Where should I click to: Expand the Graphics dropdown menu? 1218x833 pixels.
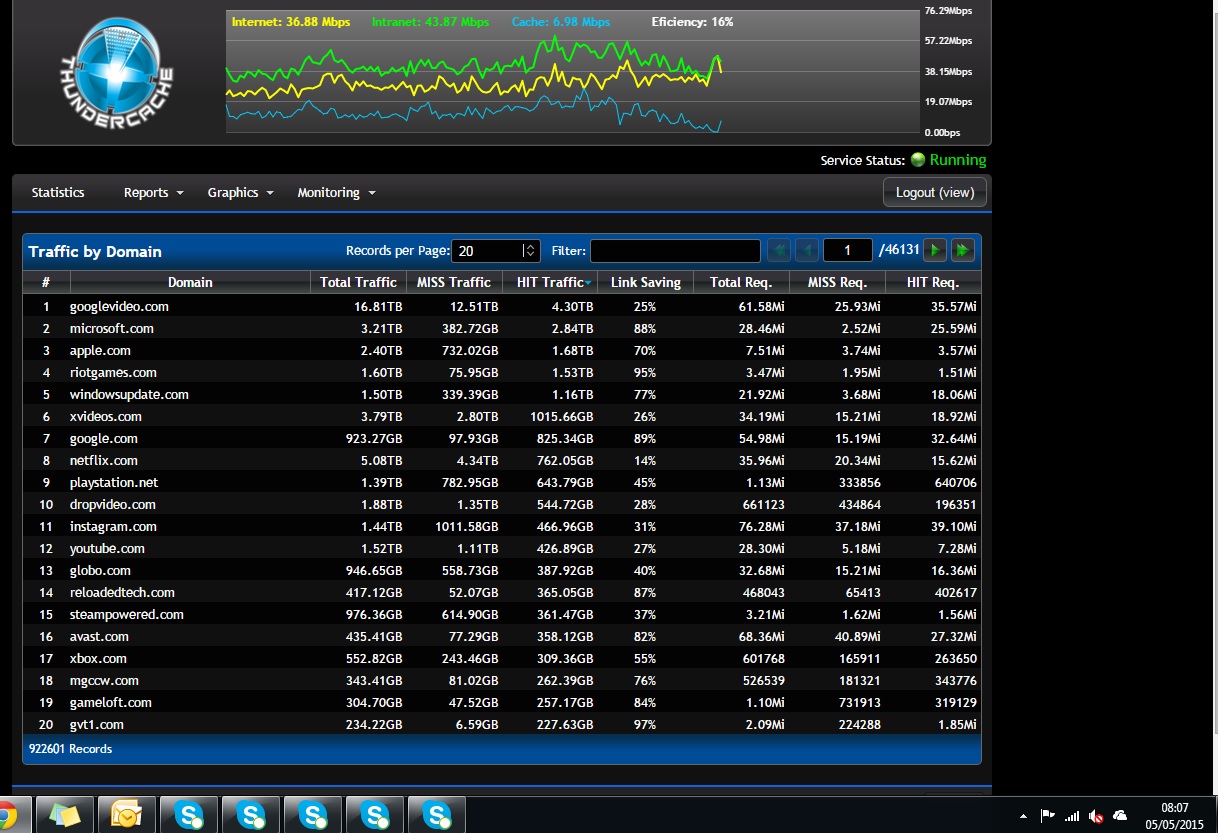(x=241, y=193)
